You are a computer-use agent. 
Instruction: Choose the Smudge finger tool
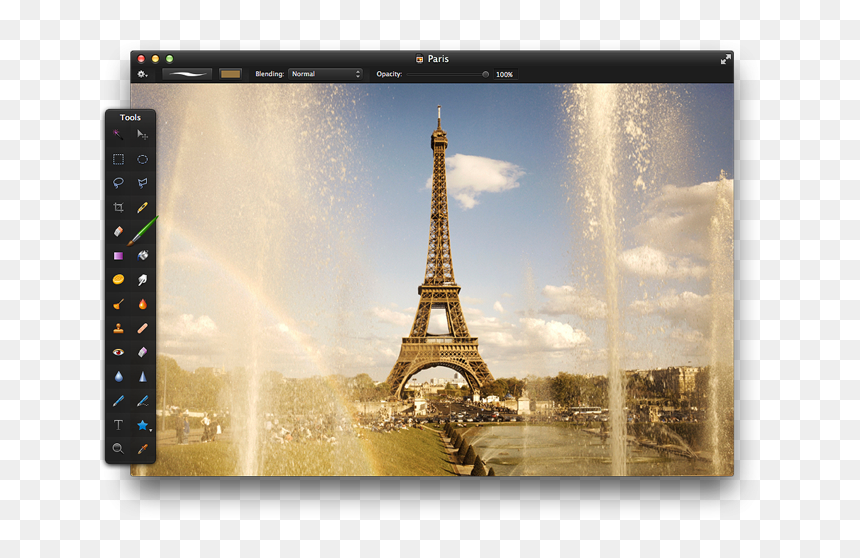tap(142, 280)
